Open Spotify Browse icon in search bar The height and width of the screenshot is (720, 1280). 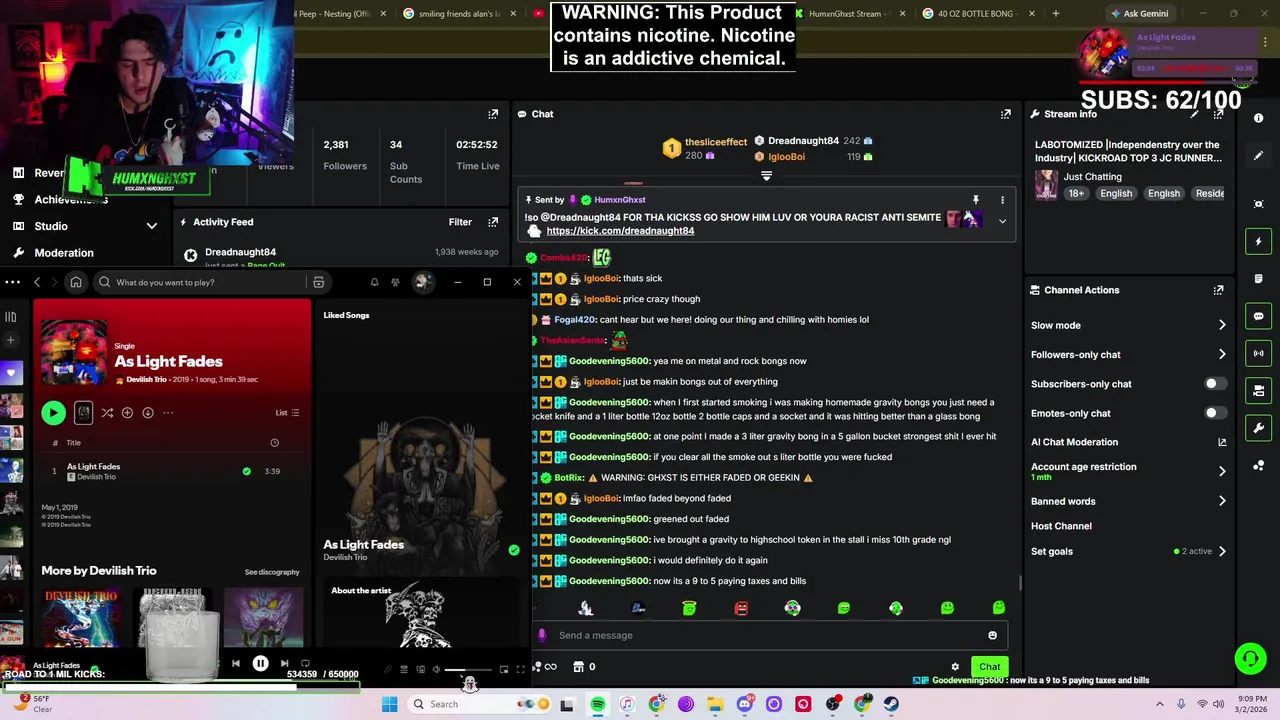tap(318, 282)
